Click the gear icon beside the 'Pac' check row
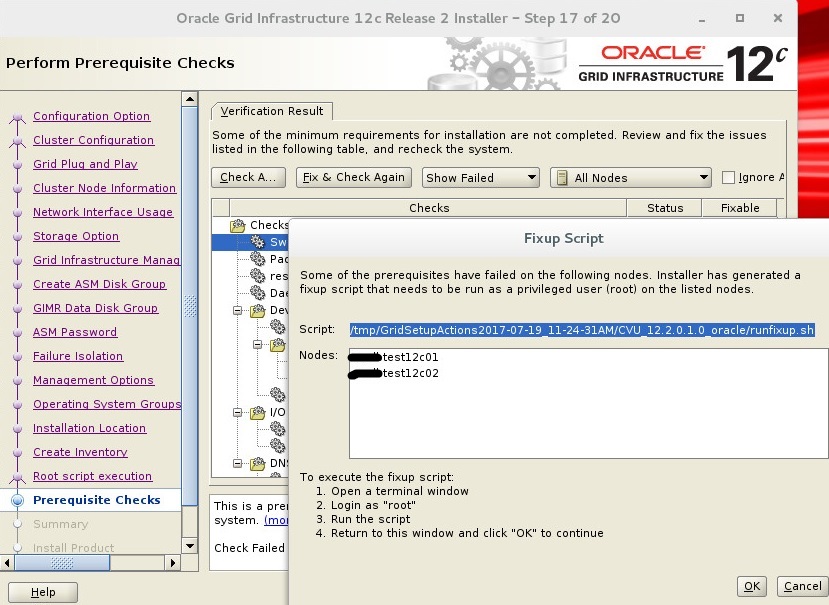The height and width of the screenshot is (605, 829). coord(257,259)
